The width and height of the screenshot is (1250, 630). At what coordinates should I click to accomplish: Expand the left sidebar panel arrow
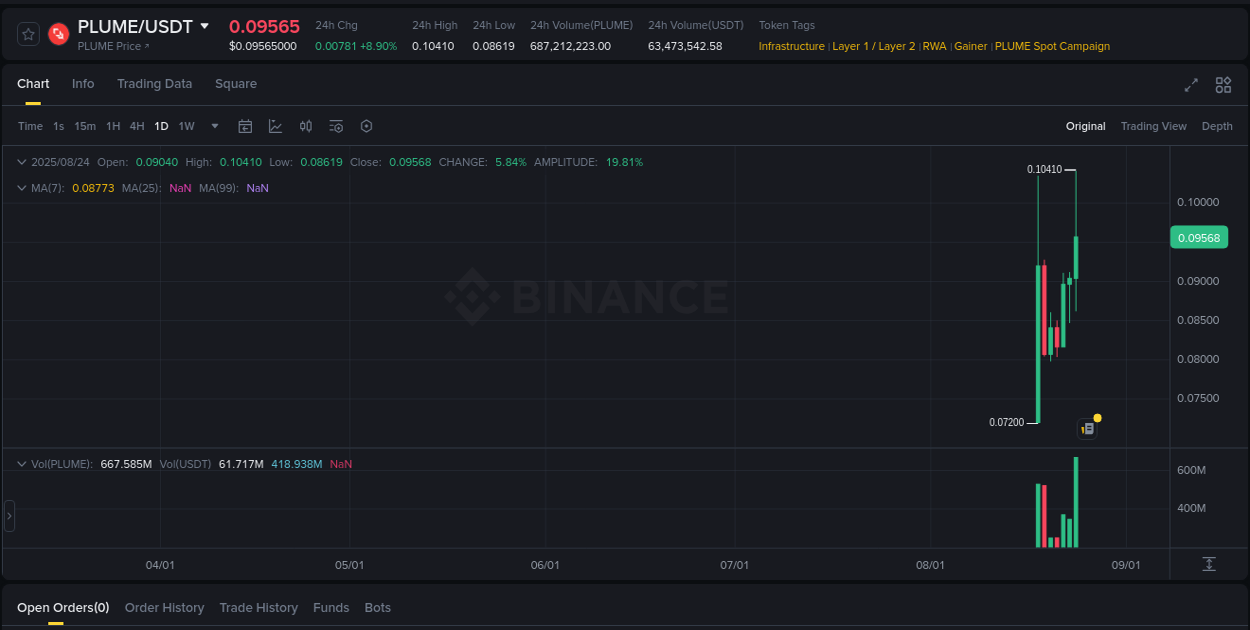coord(8,515)
